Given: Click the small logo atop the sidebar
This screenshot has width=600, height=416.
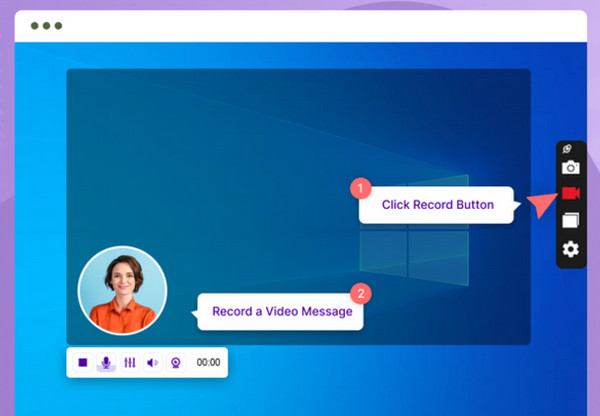Looking at the screenshot, I should coord(567,148).
